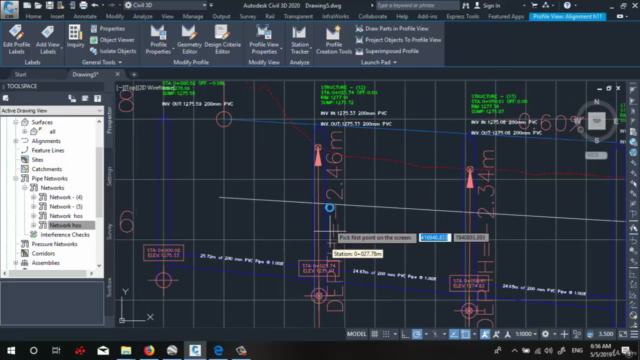Click the highlighted coordinate input field
Image resolution: width=640 pixels, height=360 pixels.
pyautogui.click(x=435, y=238)
